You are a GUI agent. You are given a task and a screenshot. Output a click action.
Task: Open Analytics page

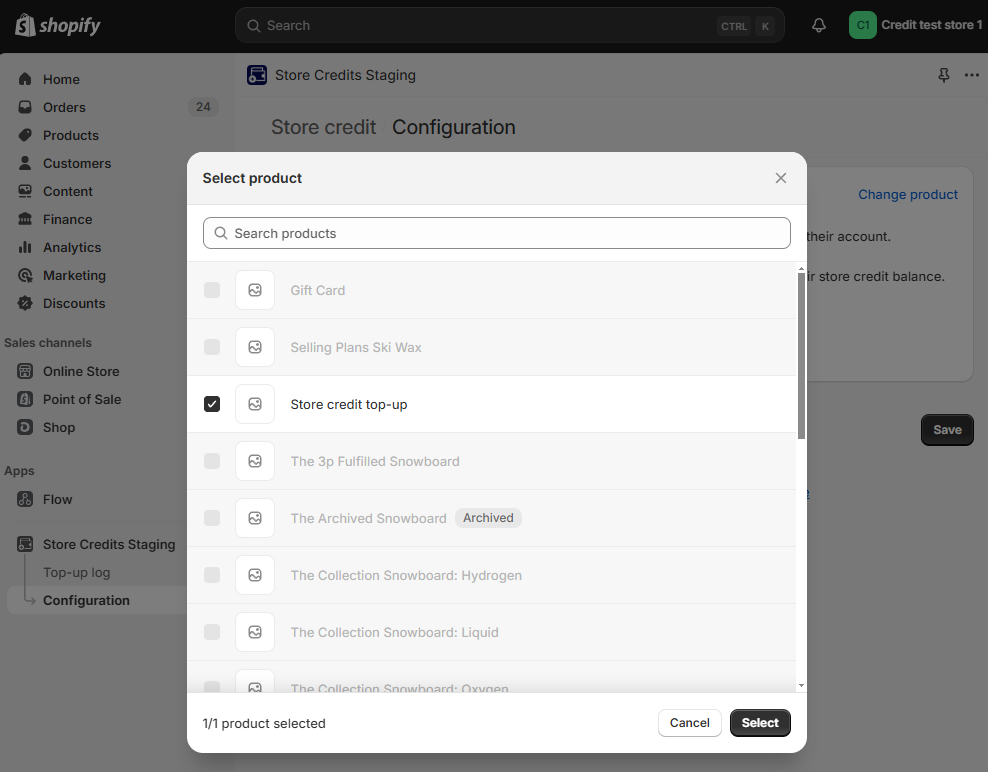72,248
